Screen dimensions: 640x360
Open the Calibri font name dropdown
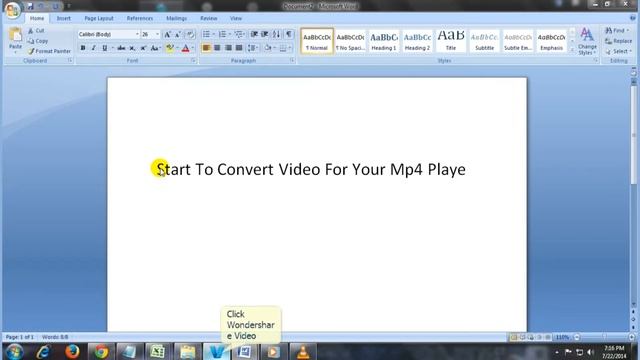tap(137, 34)
